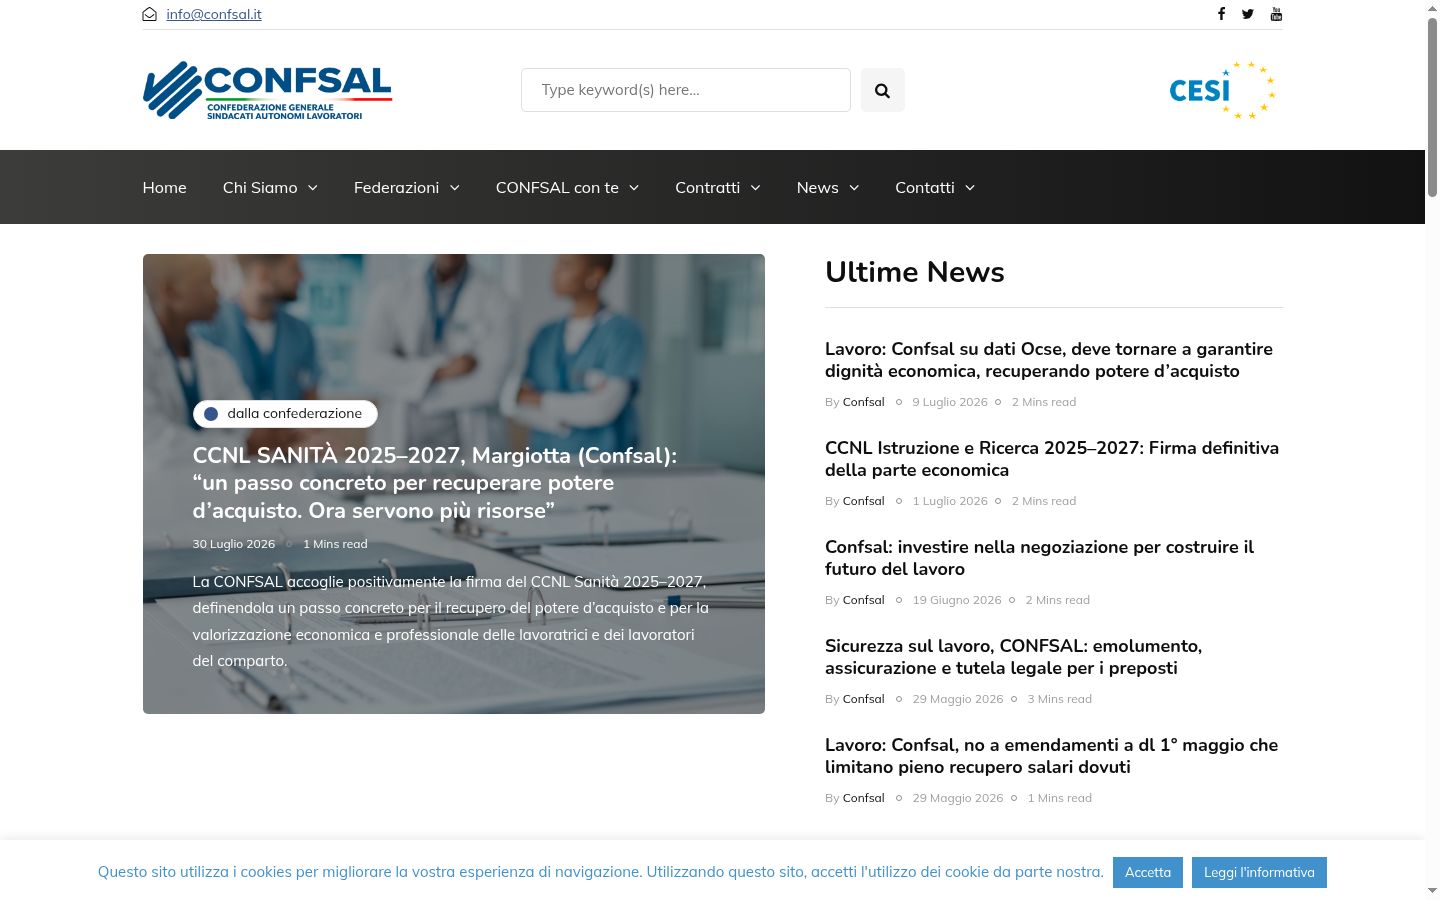Open article about Confsal su dati Ocse
The width and height of the screenshot is (1440, 900).
coord(1049,360)
